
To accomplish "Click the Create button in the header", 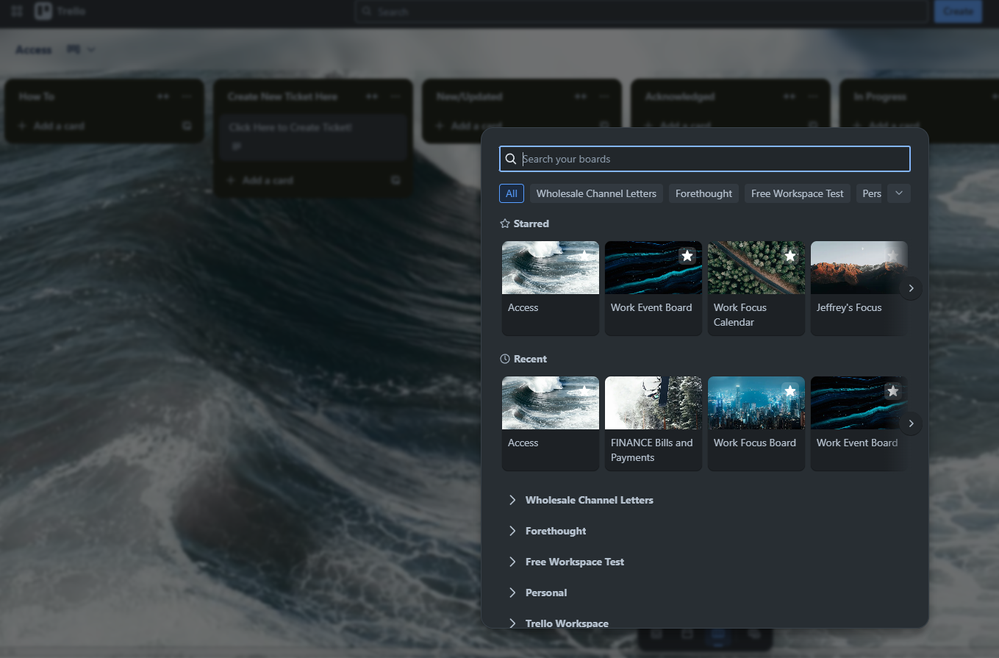I will pos(957,11).
